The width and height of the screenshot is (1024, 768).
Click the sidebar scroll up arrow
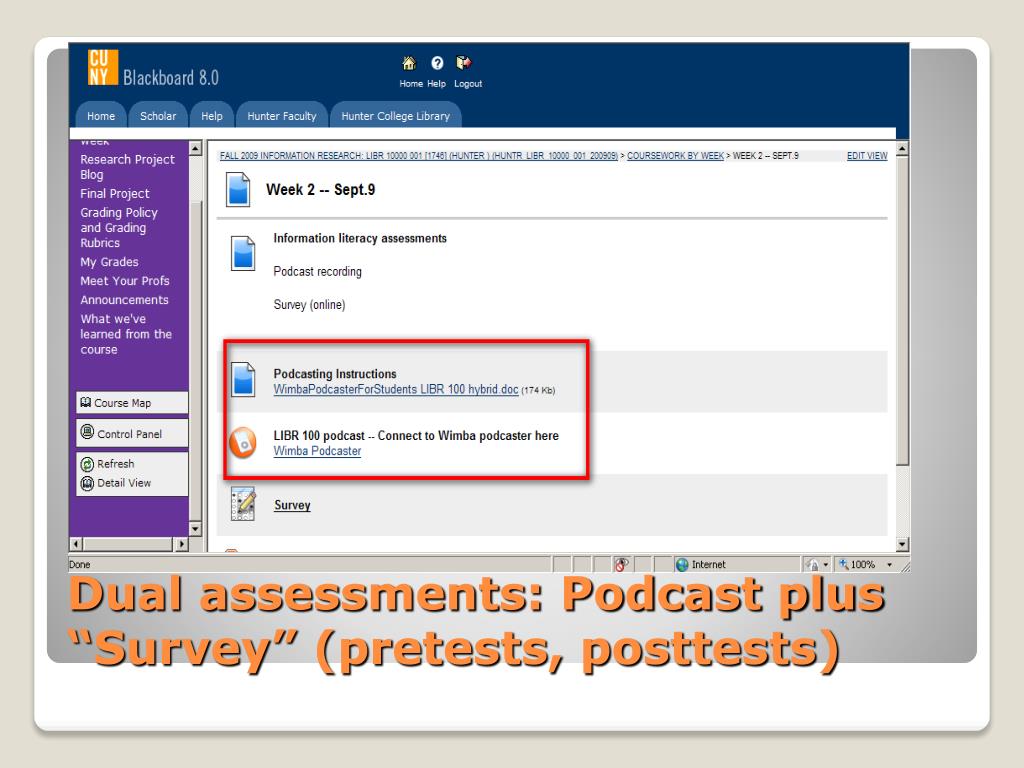(x=195, y=149)
